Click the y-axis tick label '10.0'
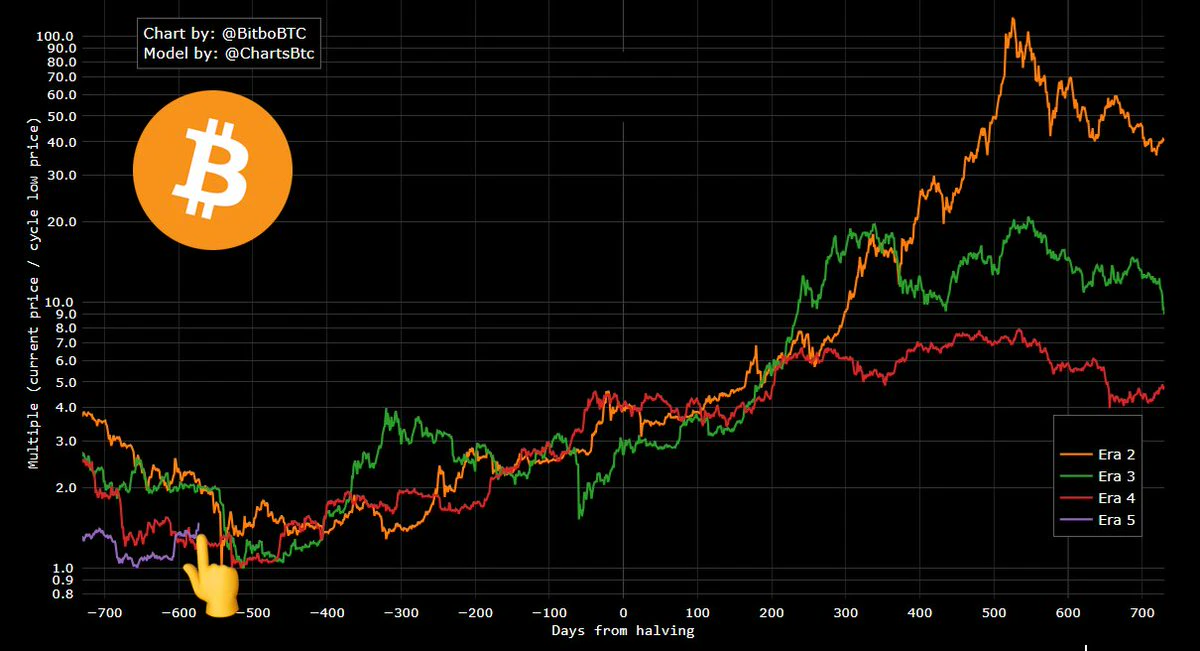Viewport: 1200px width, 651px height. [59, 302]
